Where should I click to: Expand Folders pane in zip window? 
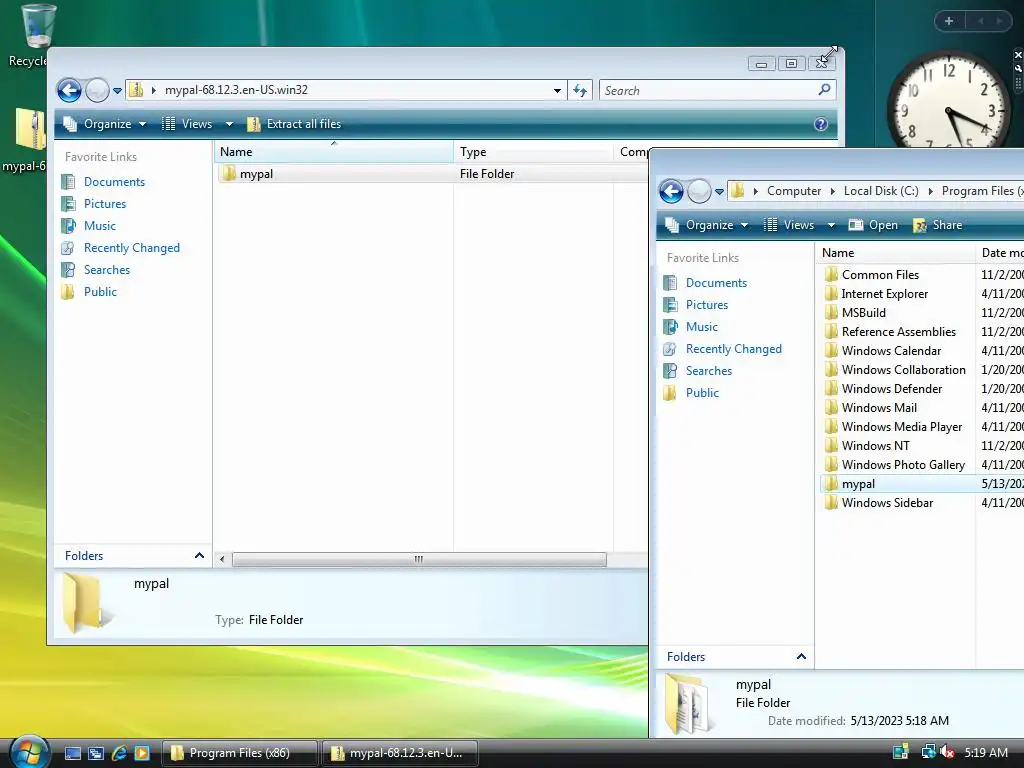click(133, 556)
